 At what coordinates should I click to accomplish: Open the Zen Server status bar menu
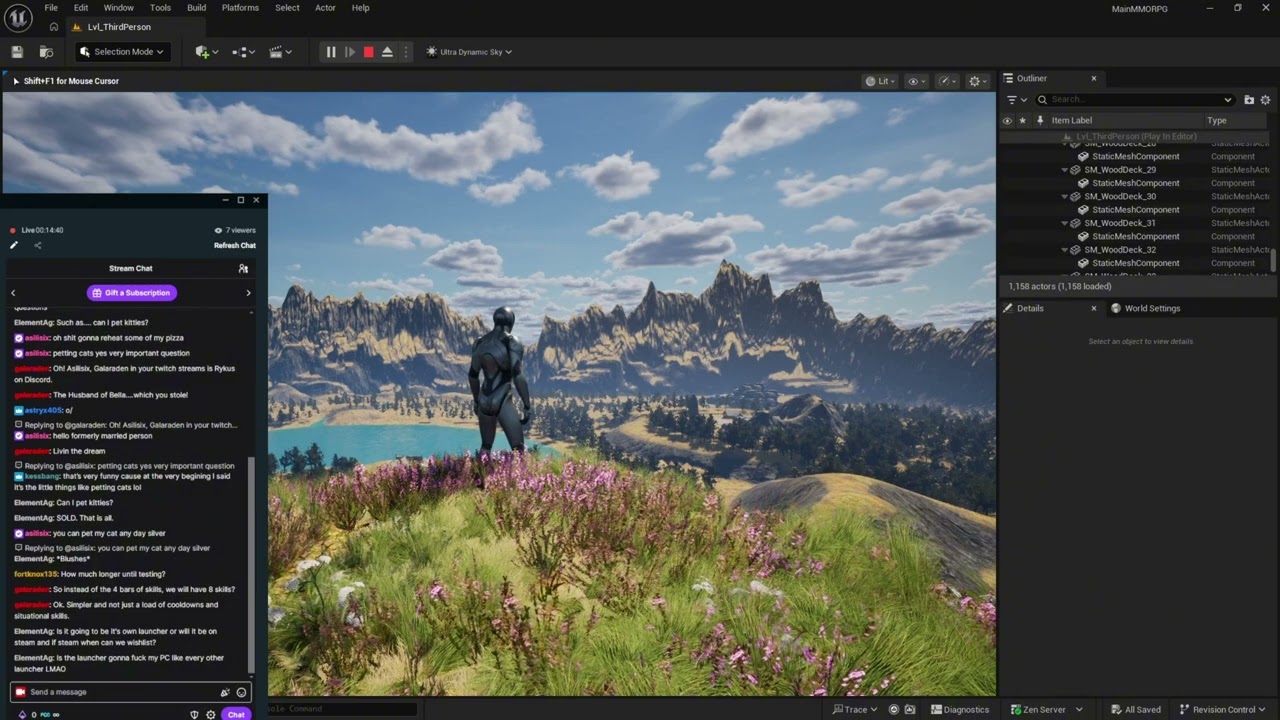1046,710
